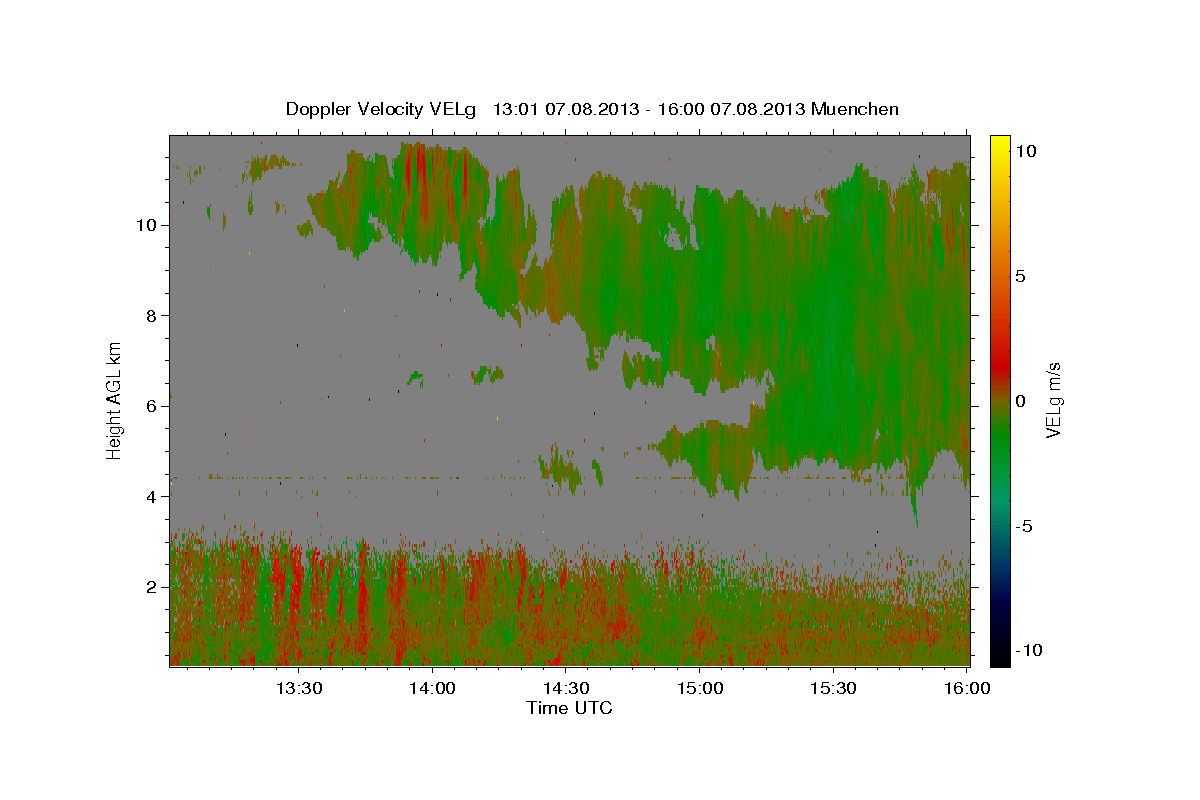The height and width of the screenshot is (800, 1200).
Task: Click the 'VELg m/s' colorbar label
Action: 1053,400
